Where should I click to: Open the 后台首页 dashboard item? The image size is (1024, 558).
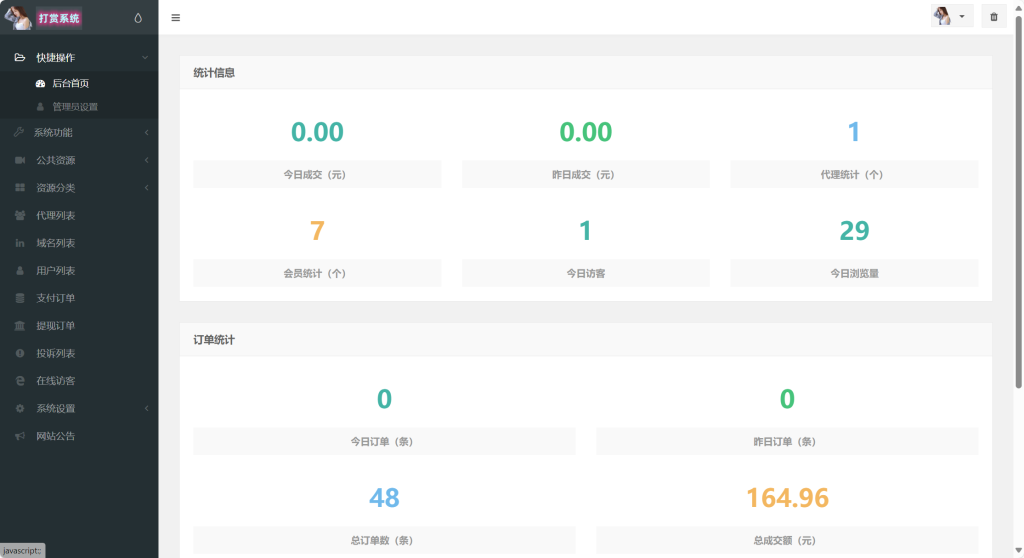click(70, 84)
